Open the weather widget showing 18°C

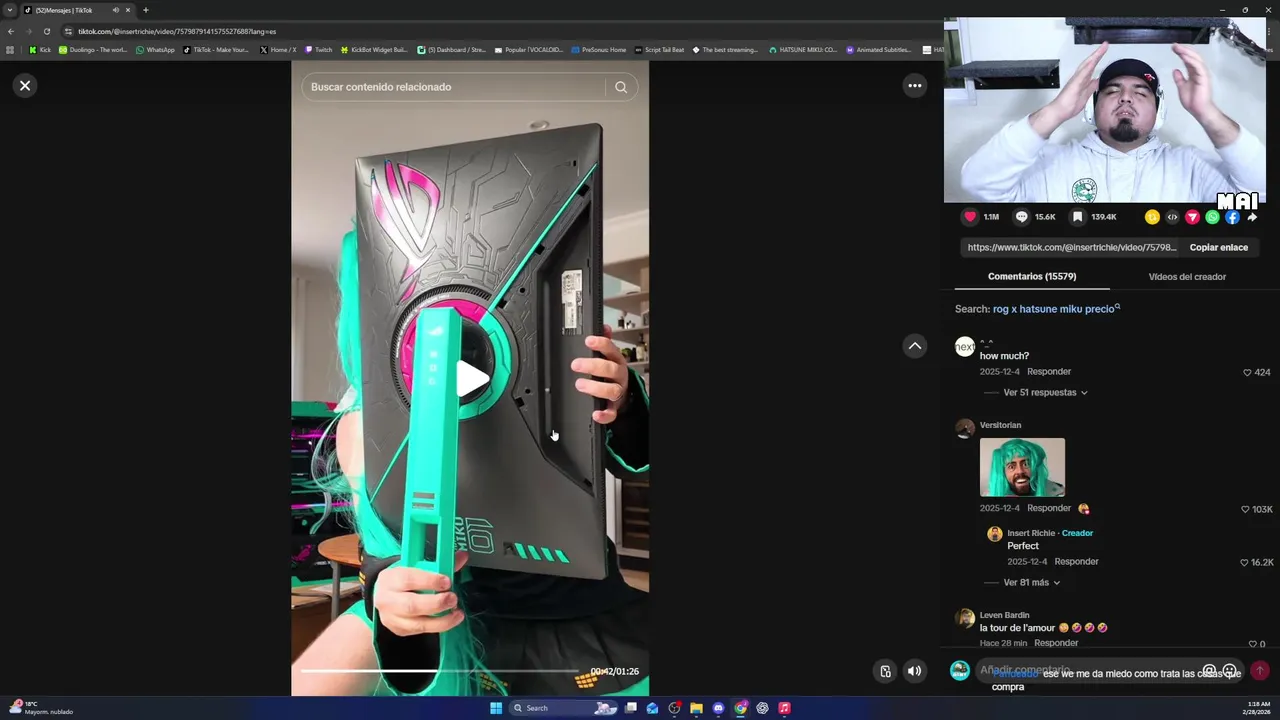[40, 707]
